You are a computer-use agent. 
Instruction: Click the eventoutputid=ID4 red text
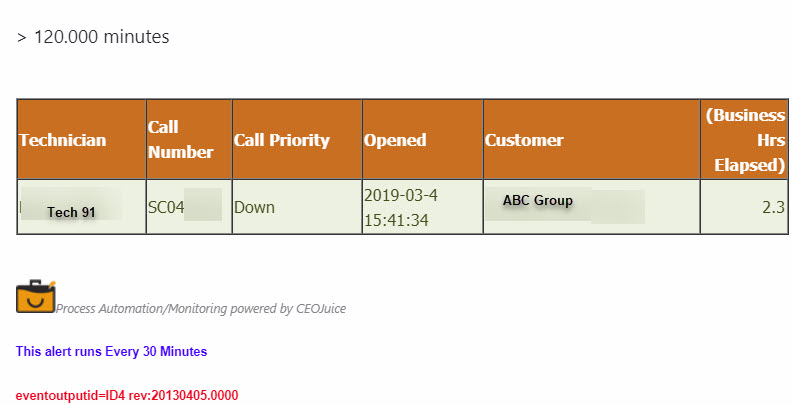[70, 395]
